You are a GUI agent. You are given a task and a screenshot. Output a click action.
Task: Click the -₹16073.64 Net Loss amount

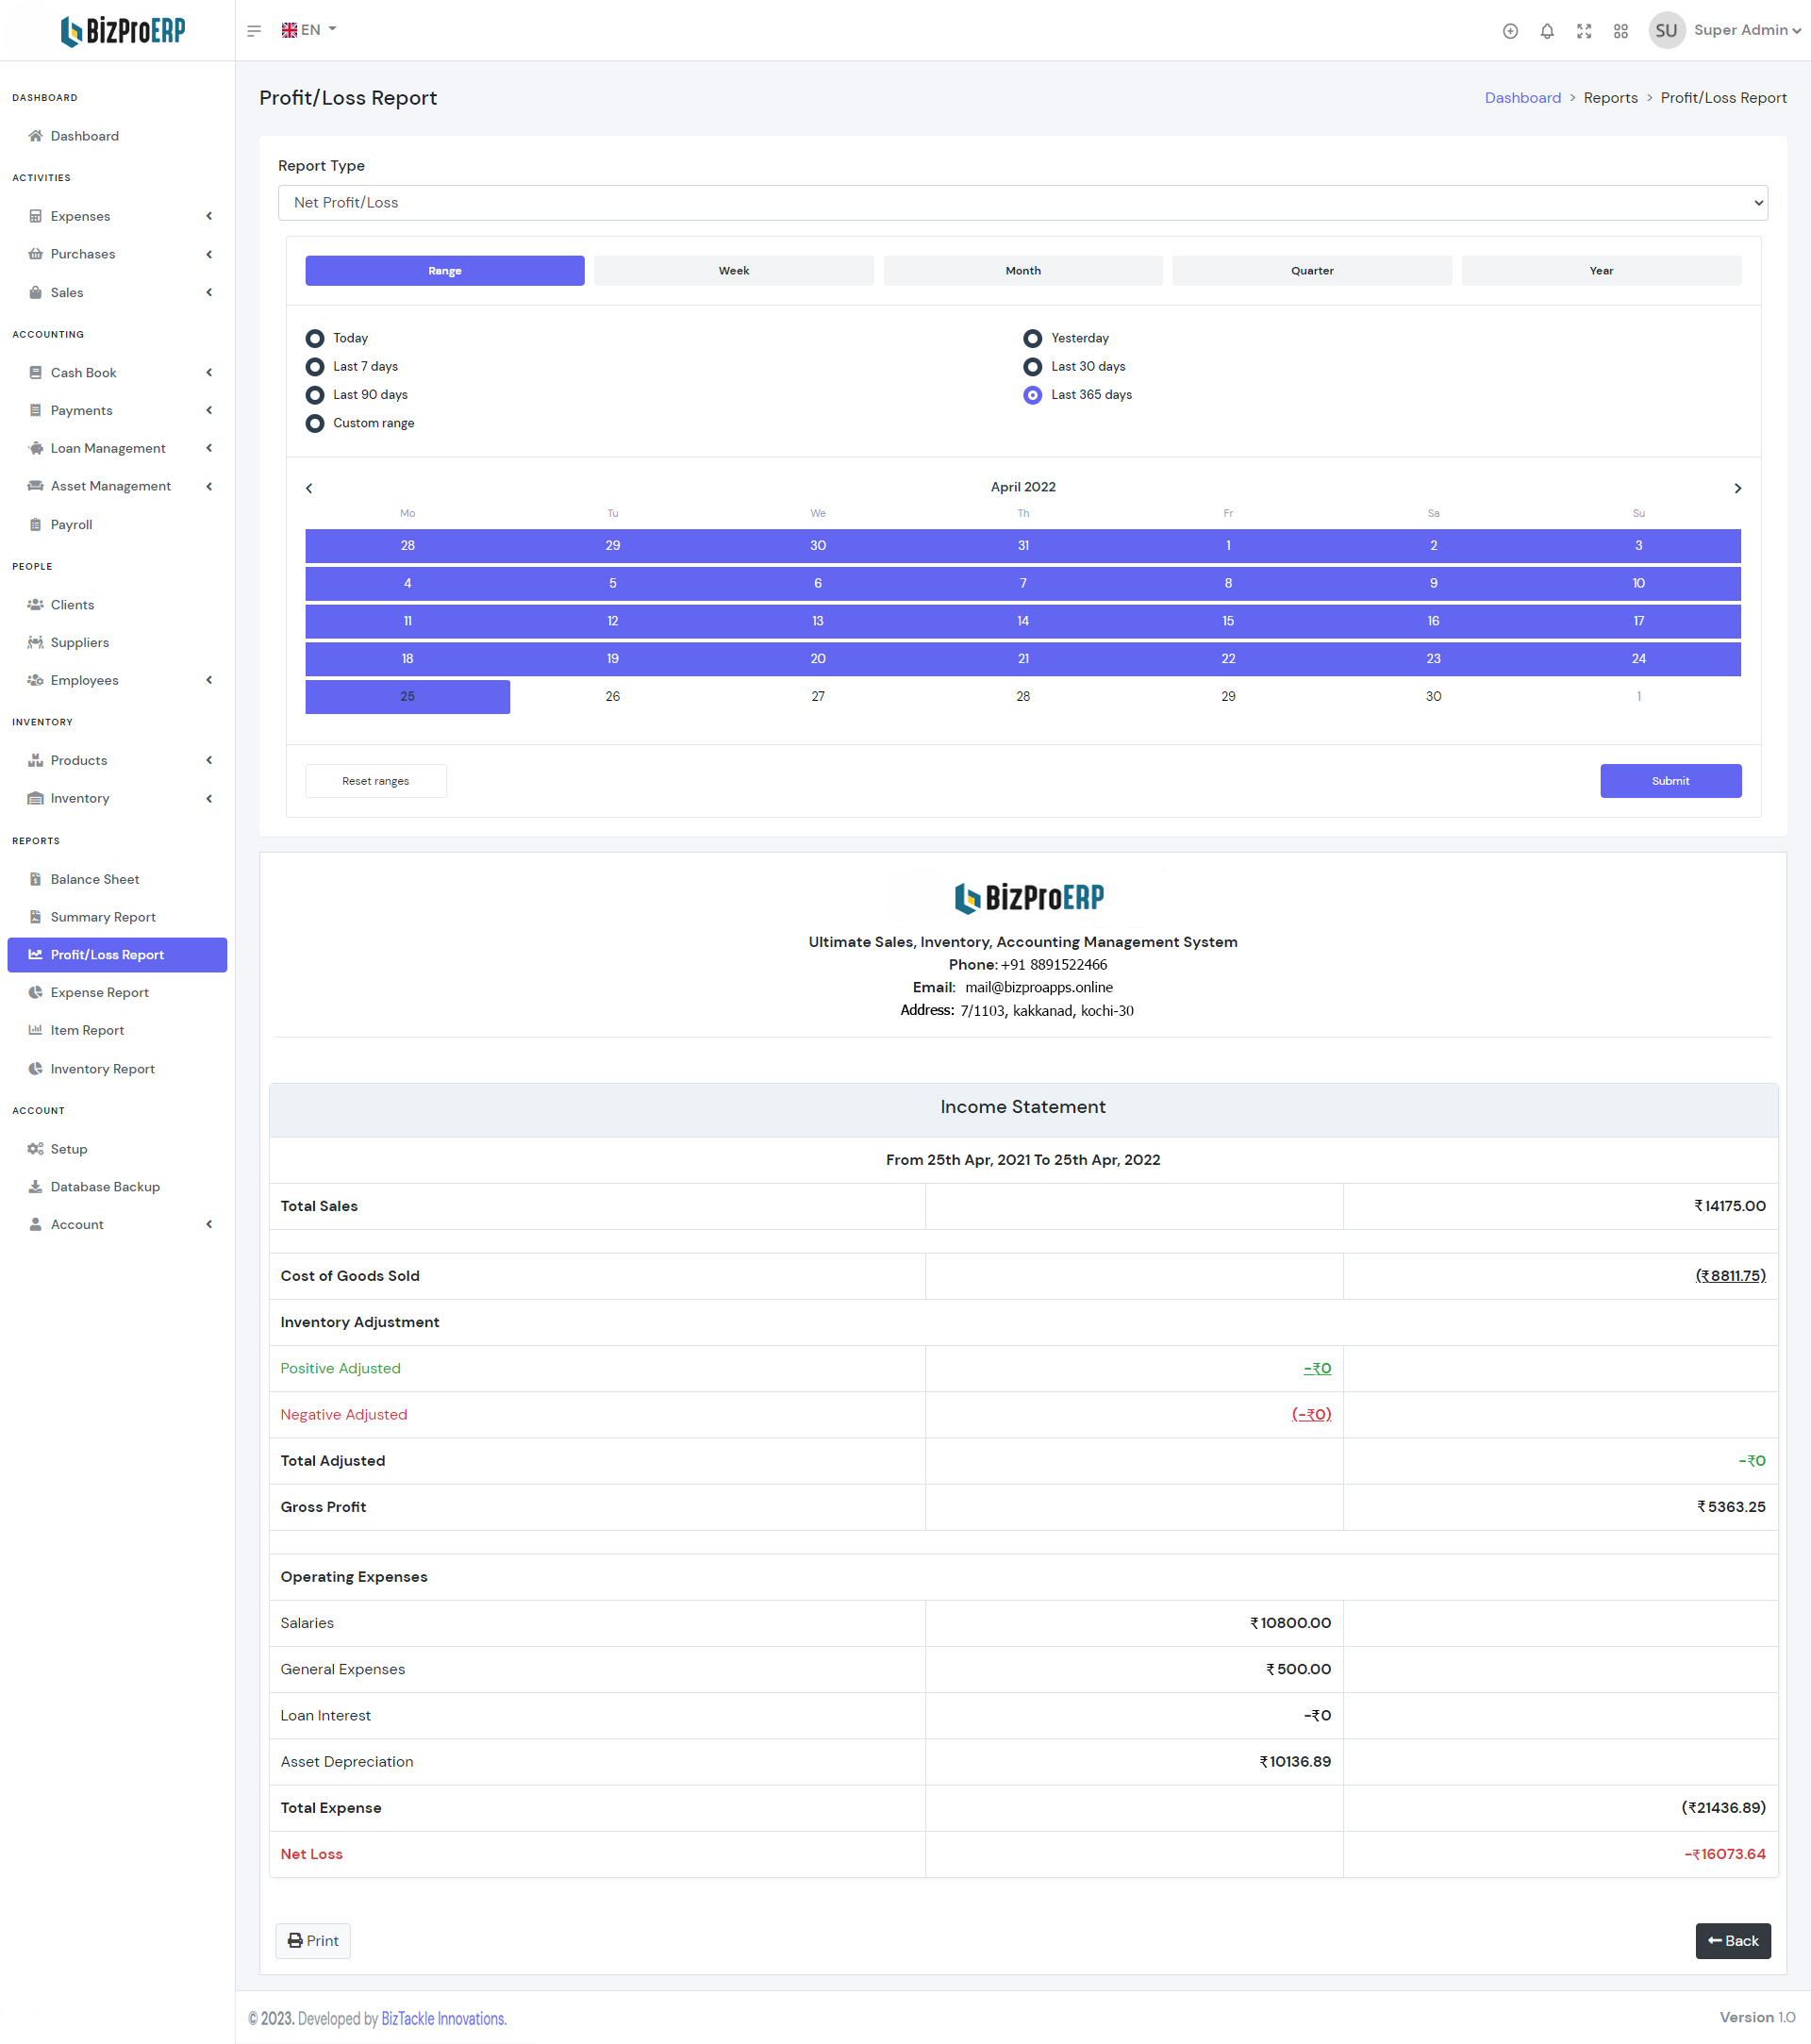tap(1725, 1854)
